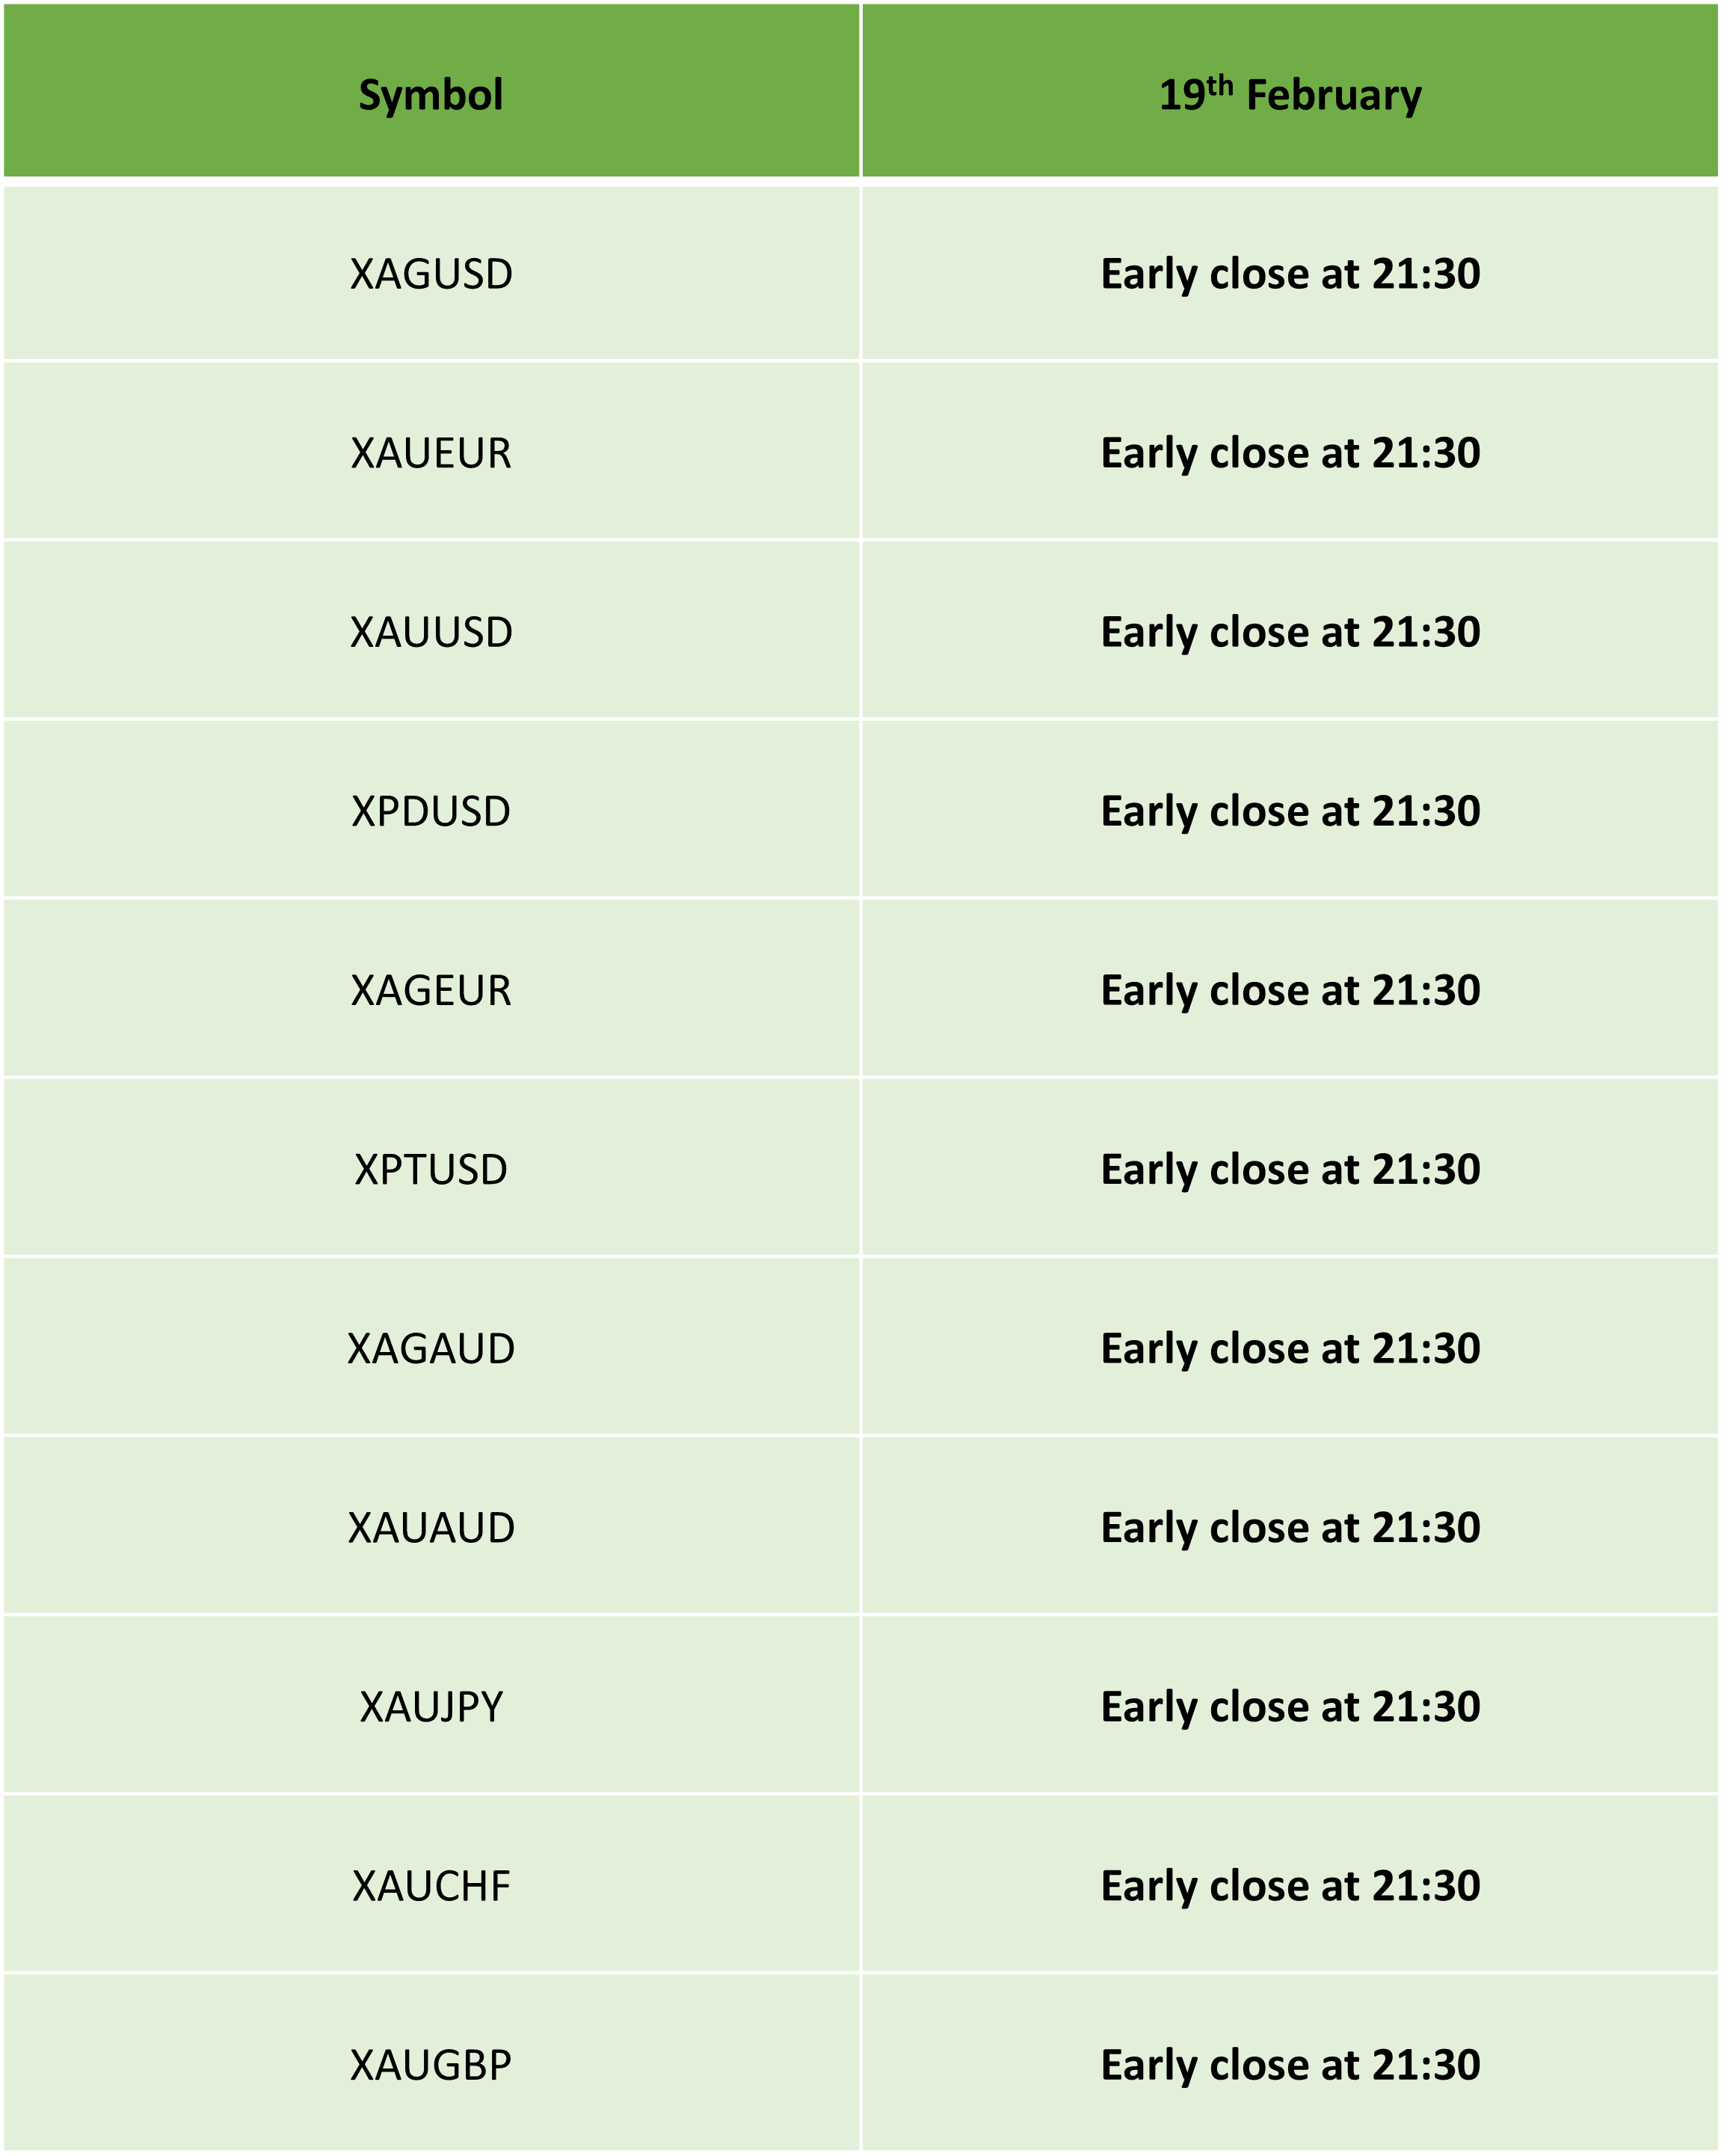Select the XAGUSD symbol cell

click(431, 274)
